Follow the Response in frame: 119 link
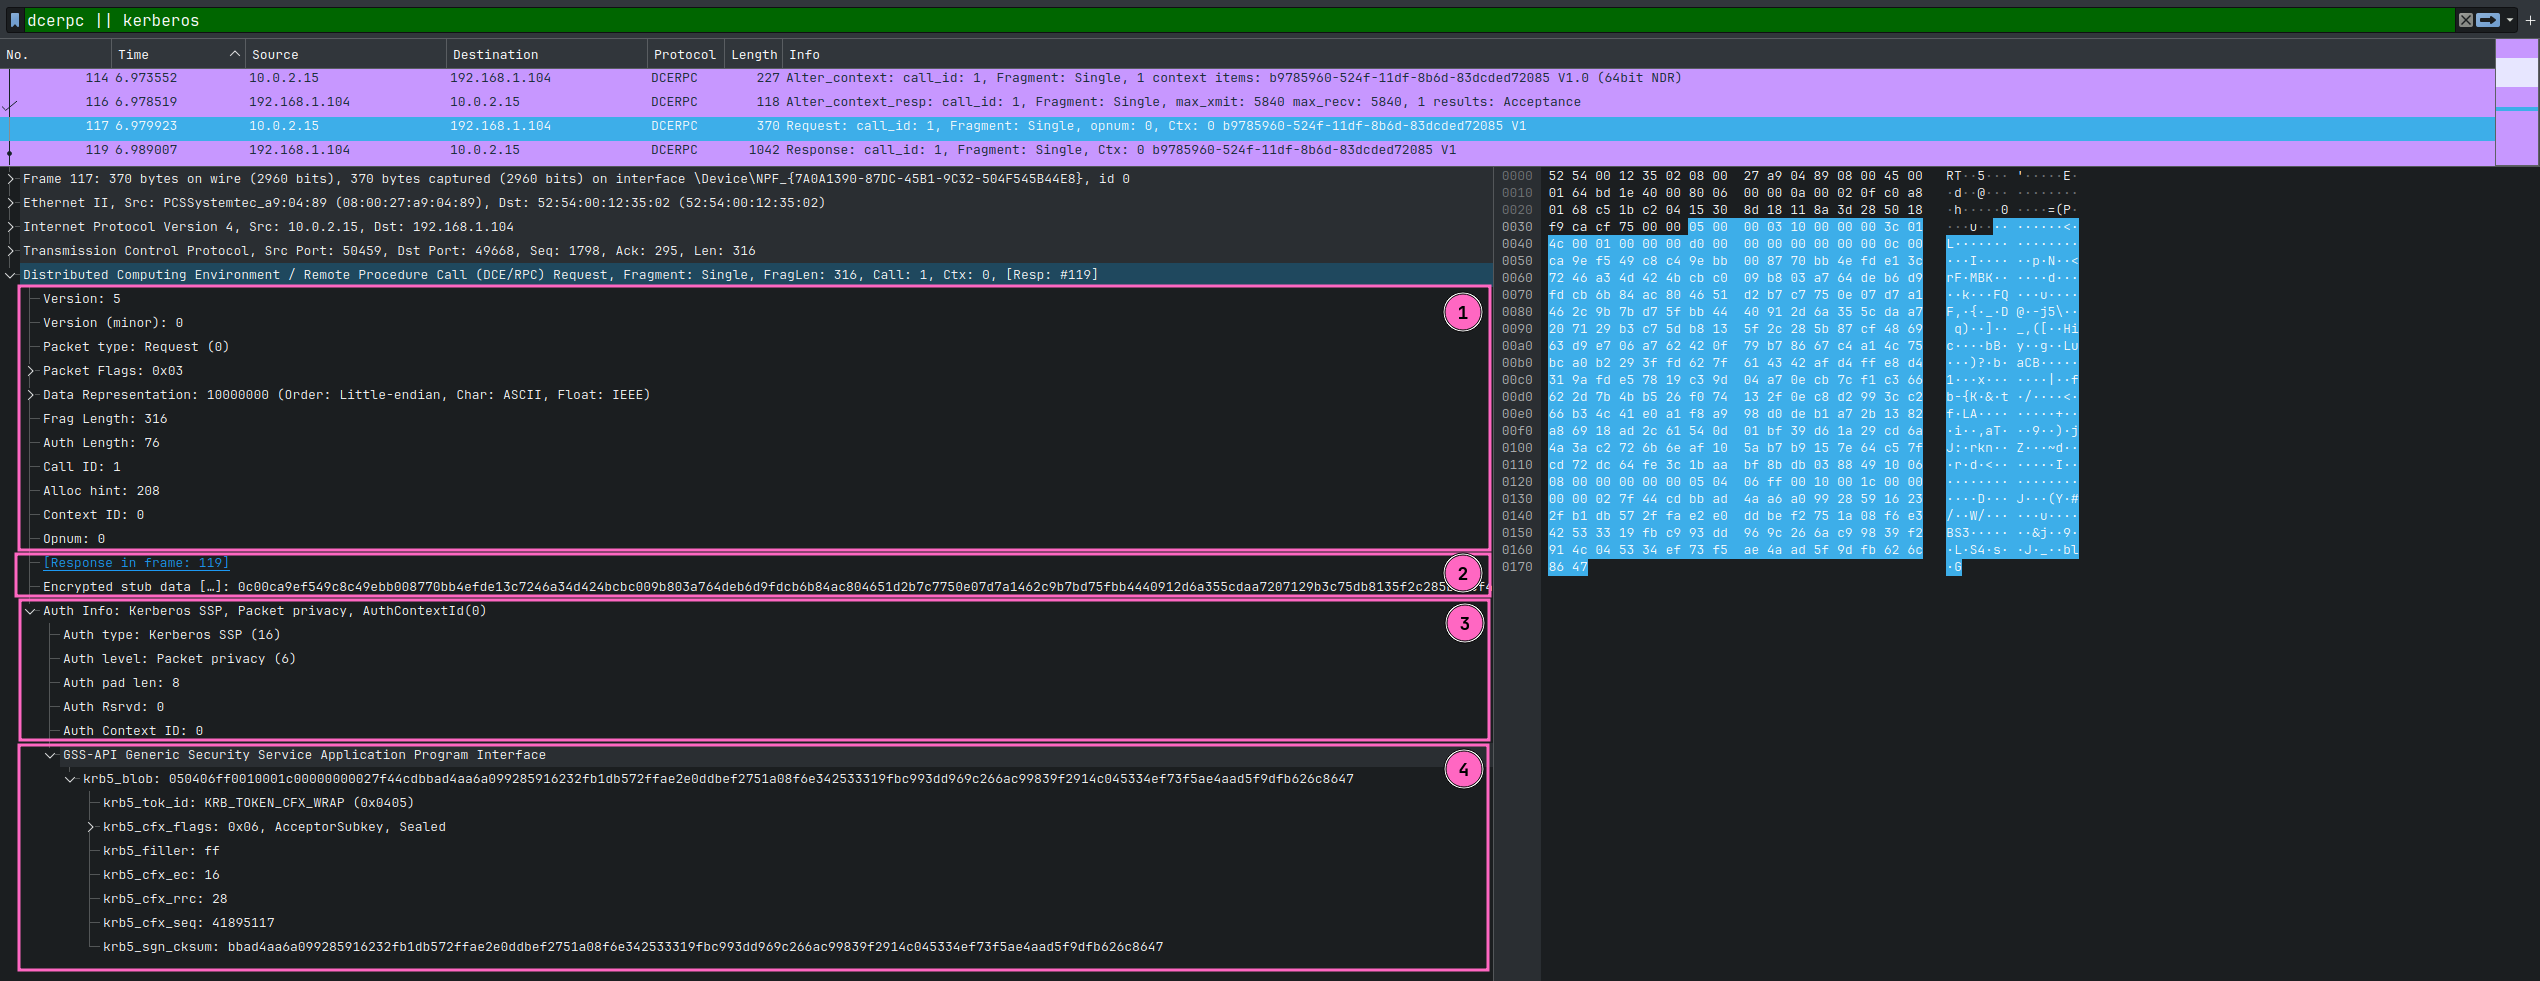This screenshot has height=981, width=2540. [x=136, y=563]
